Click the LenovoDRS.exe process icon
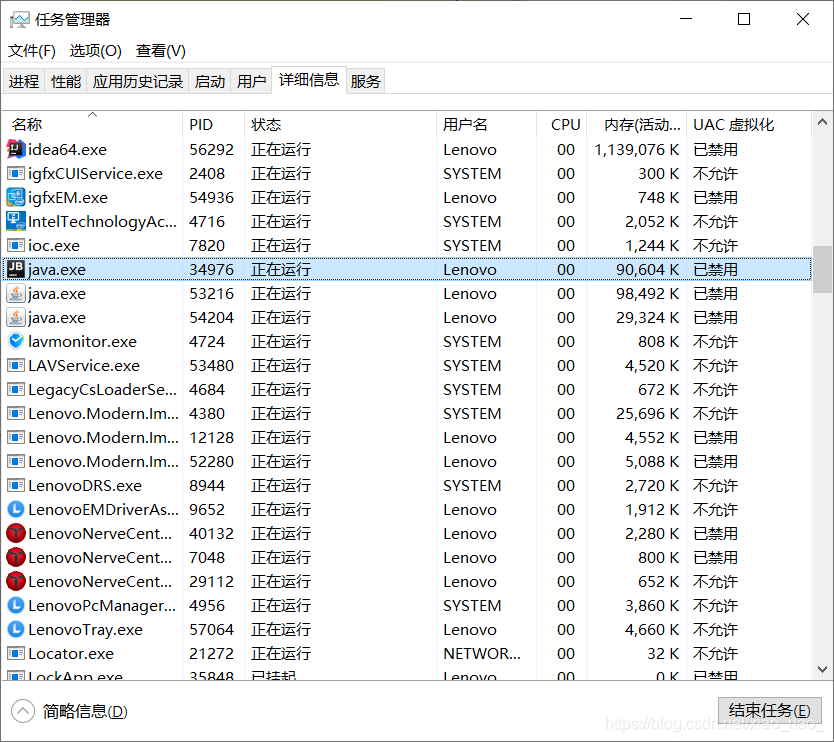This screenshot has height=742, width=834. tap(16, 485)
